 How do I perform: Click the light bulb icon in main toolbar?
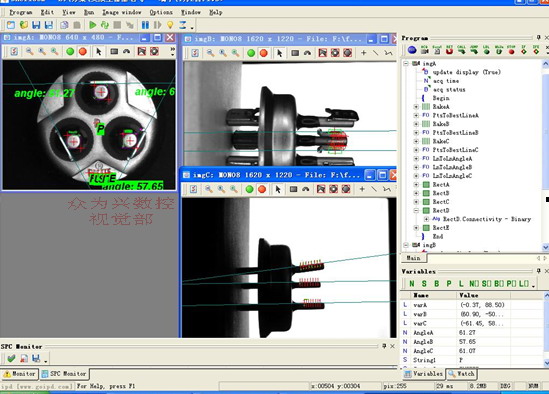coord(170,25)
